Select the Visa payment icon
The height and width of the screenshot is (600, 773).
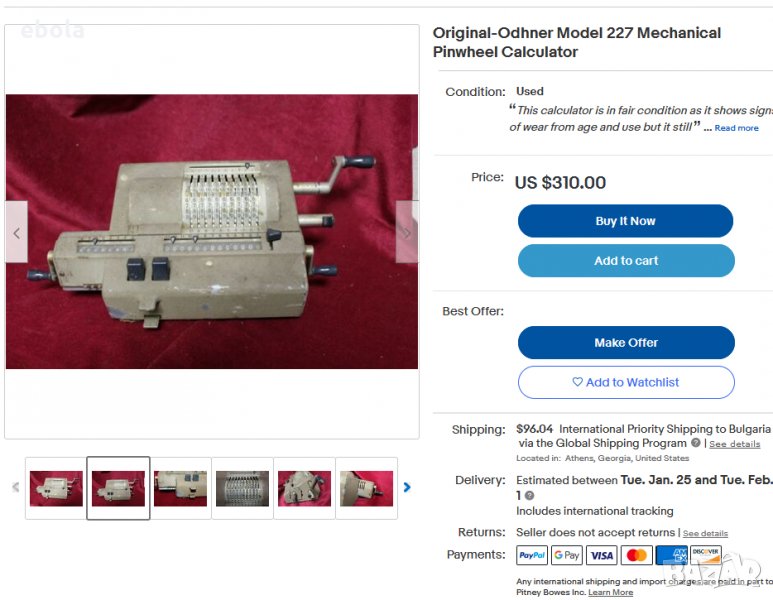coord(601,555)
